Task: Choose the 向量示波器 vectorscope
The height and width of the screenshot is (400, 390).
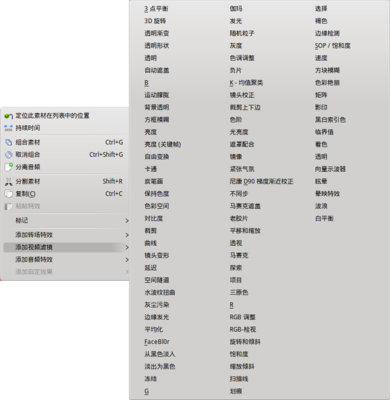Action: click(x=330, y=169)
